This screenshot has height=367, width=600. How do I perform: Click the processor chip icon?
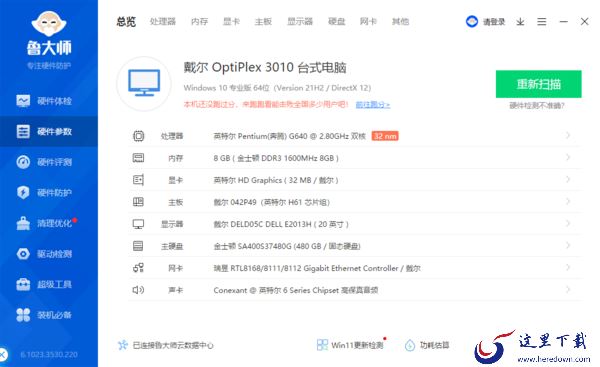click(x=139, y=136)
